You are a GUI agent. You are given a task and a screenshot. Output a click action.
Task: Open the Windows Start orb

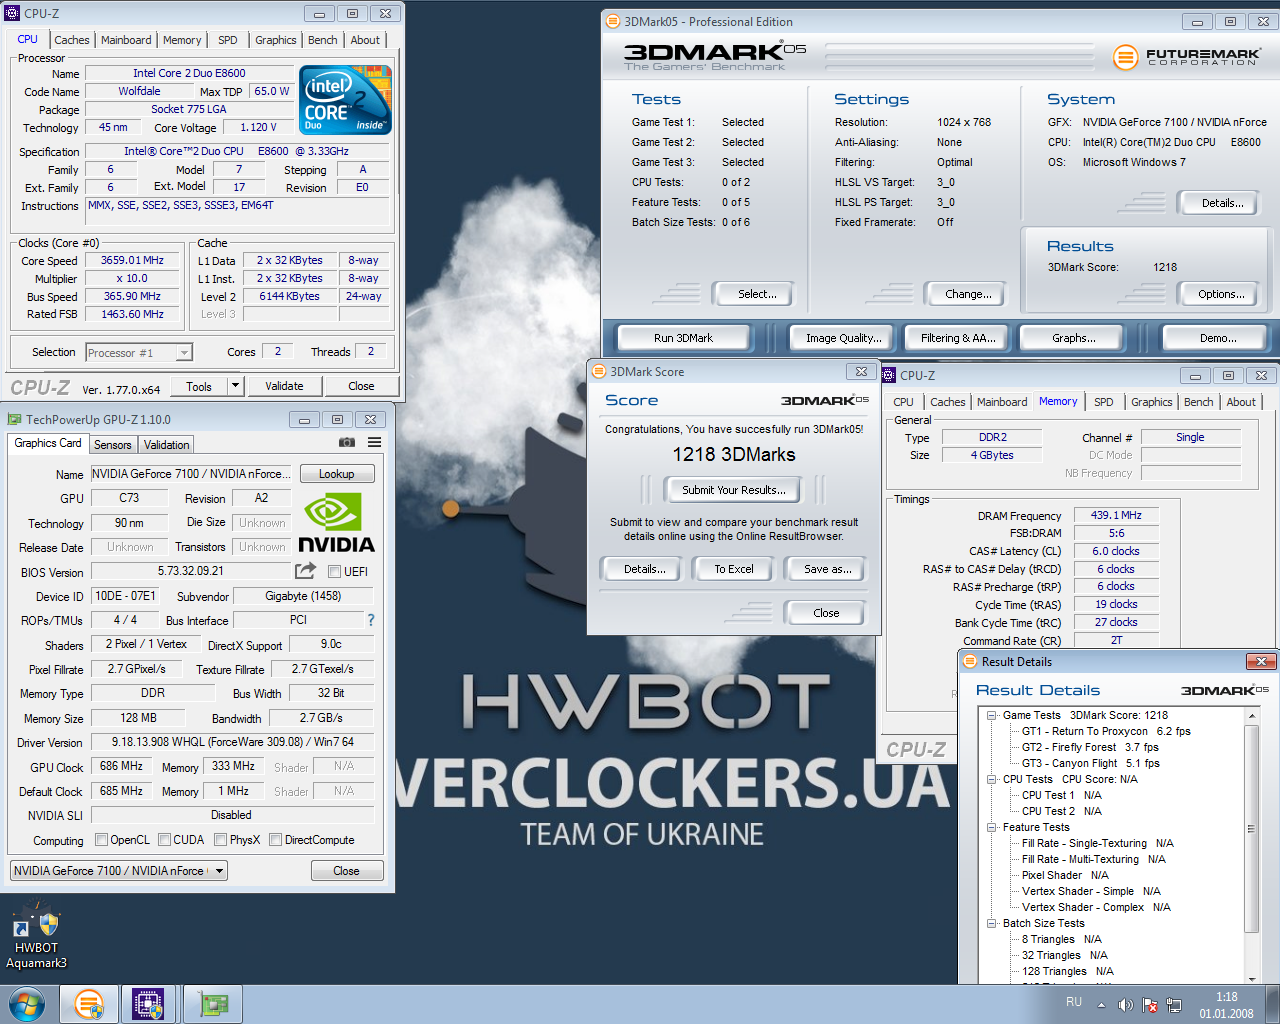tap(26, 1004)
